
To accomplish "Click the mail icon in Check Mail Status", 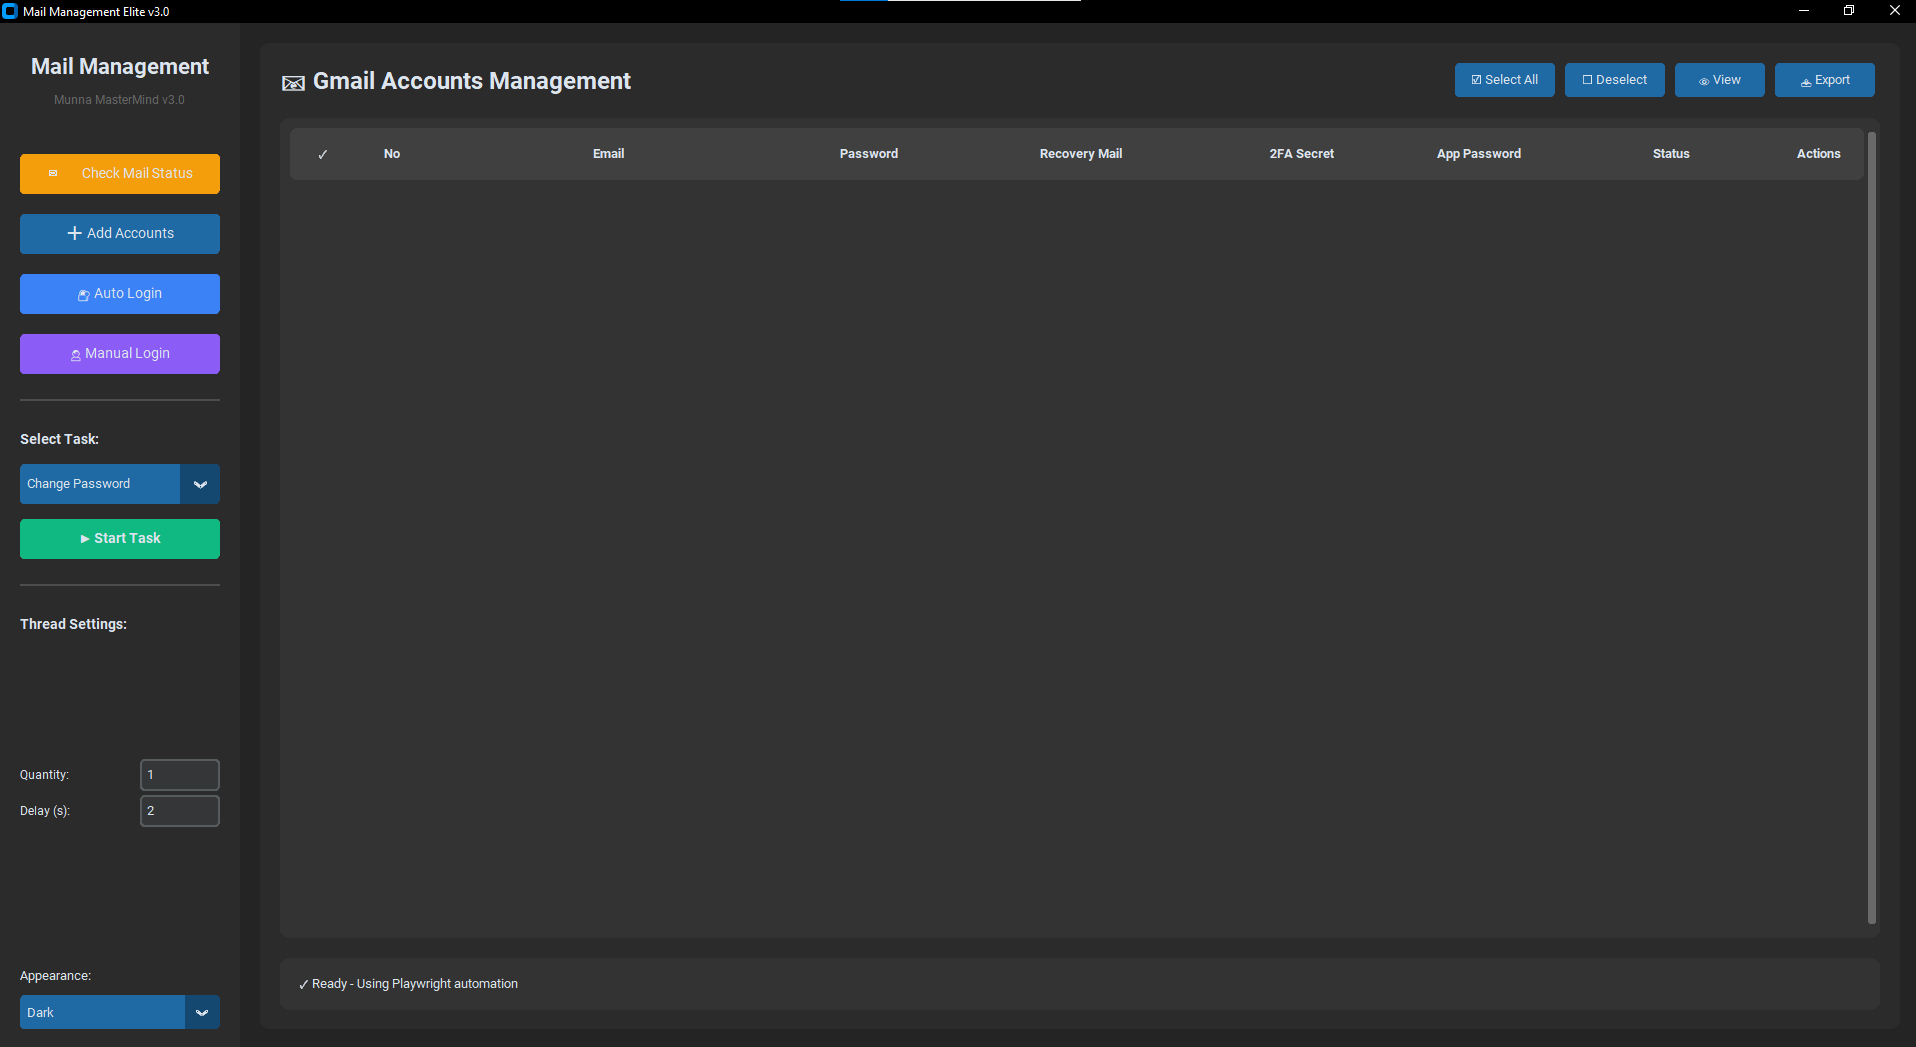I will click(x=53, y=173).
